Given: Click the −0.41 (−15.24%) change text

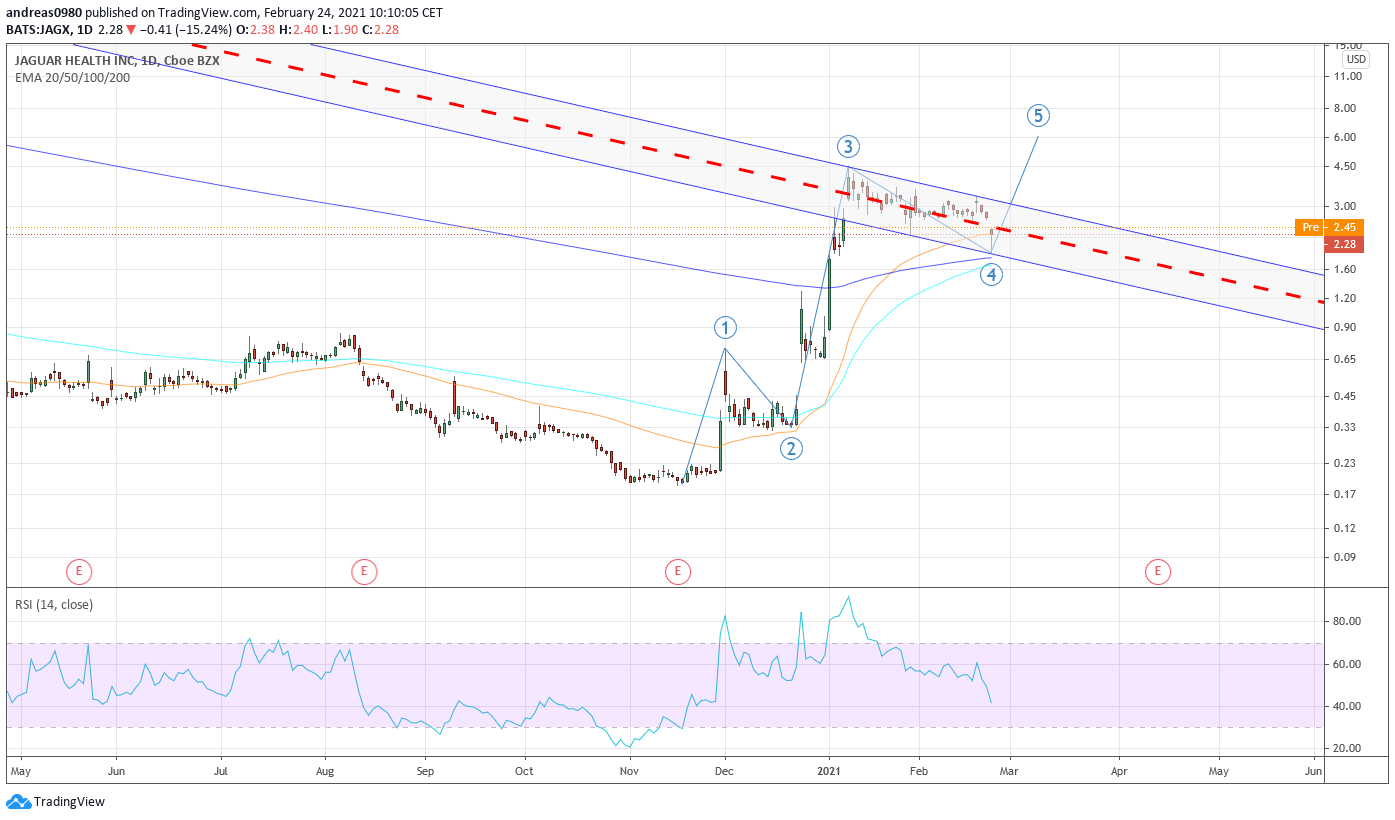Looking at the screenshot, I should point(187,29).
